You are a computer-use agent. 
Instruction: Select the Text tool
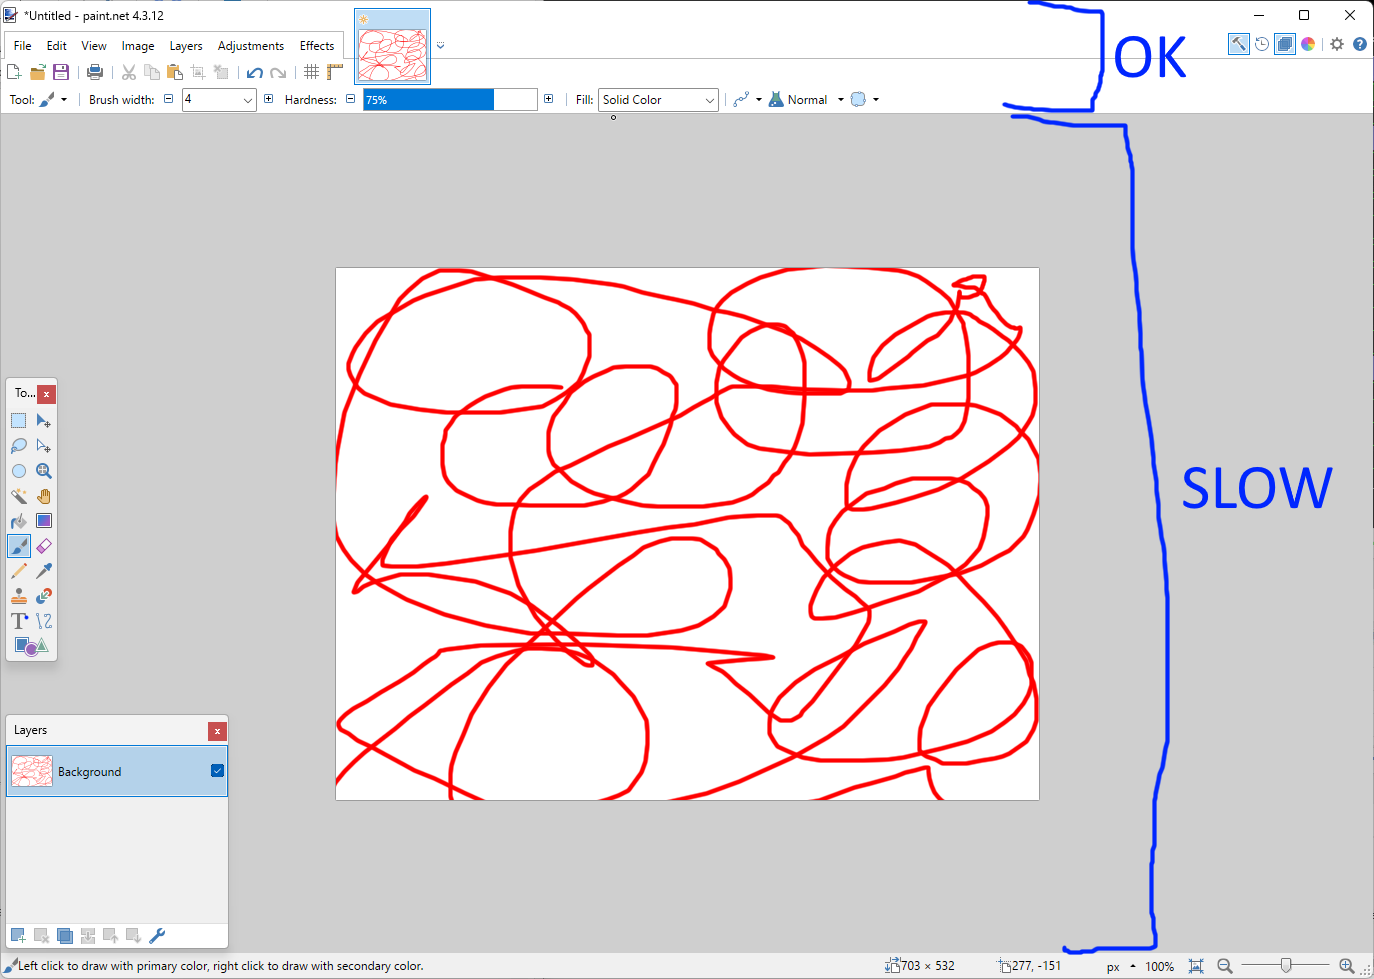[x=19, y=621]
